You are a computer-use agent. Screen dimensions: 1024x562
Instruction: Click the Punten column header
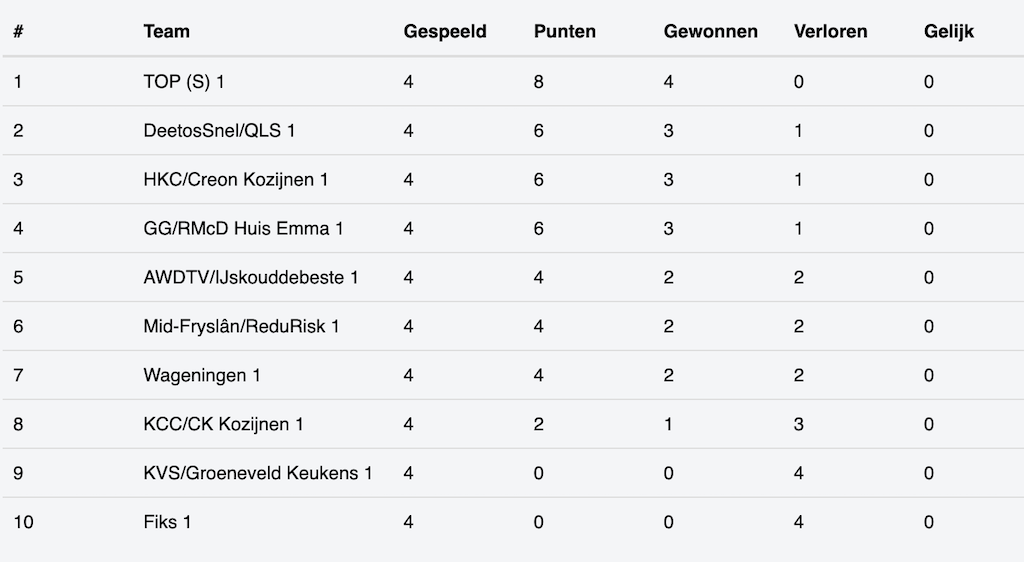pyautogui.click(x=565, y=31)
